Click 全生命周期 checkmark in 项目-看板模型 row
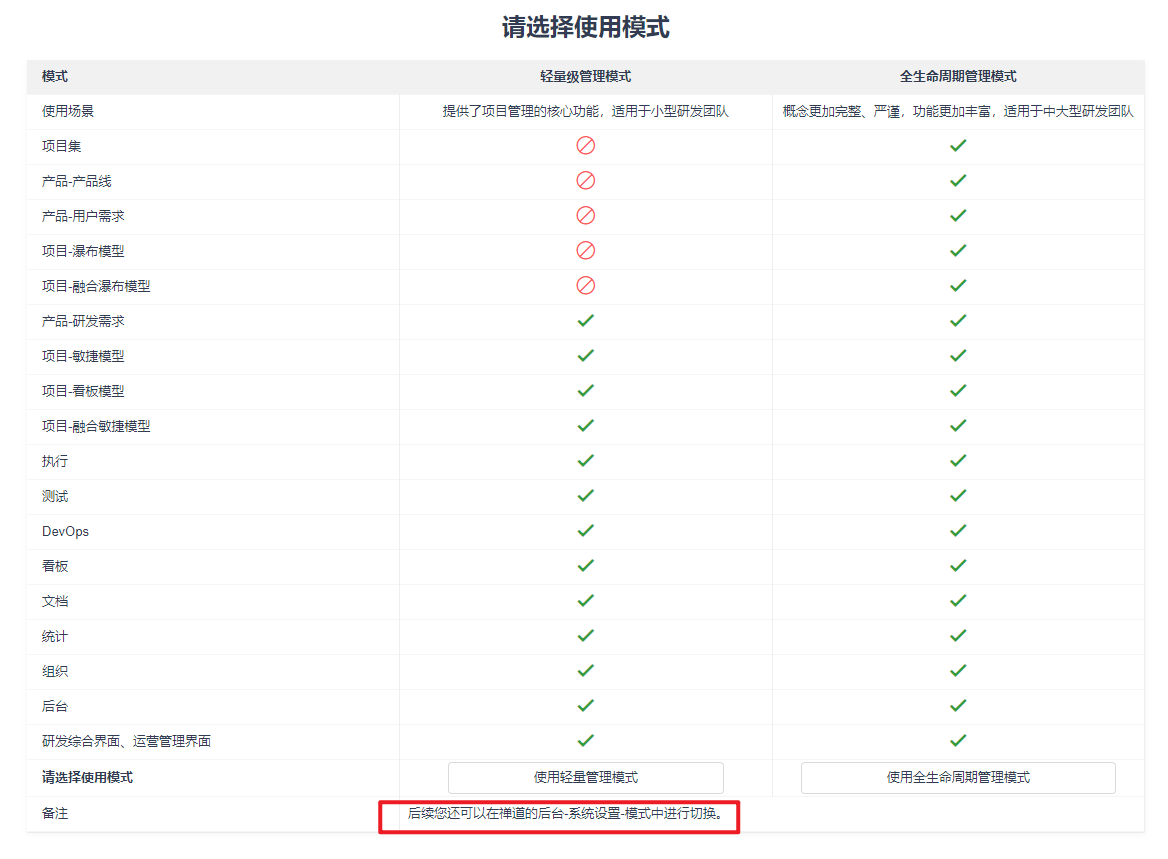This screenshot has width=1168, height=859. tap(958, 390)
